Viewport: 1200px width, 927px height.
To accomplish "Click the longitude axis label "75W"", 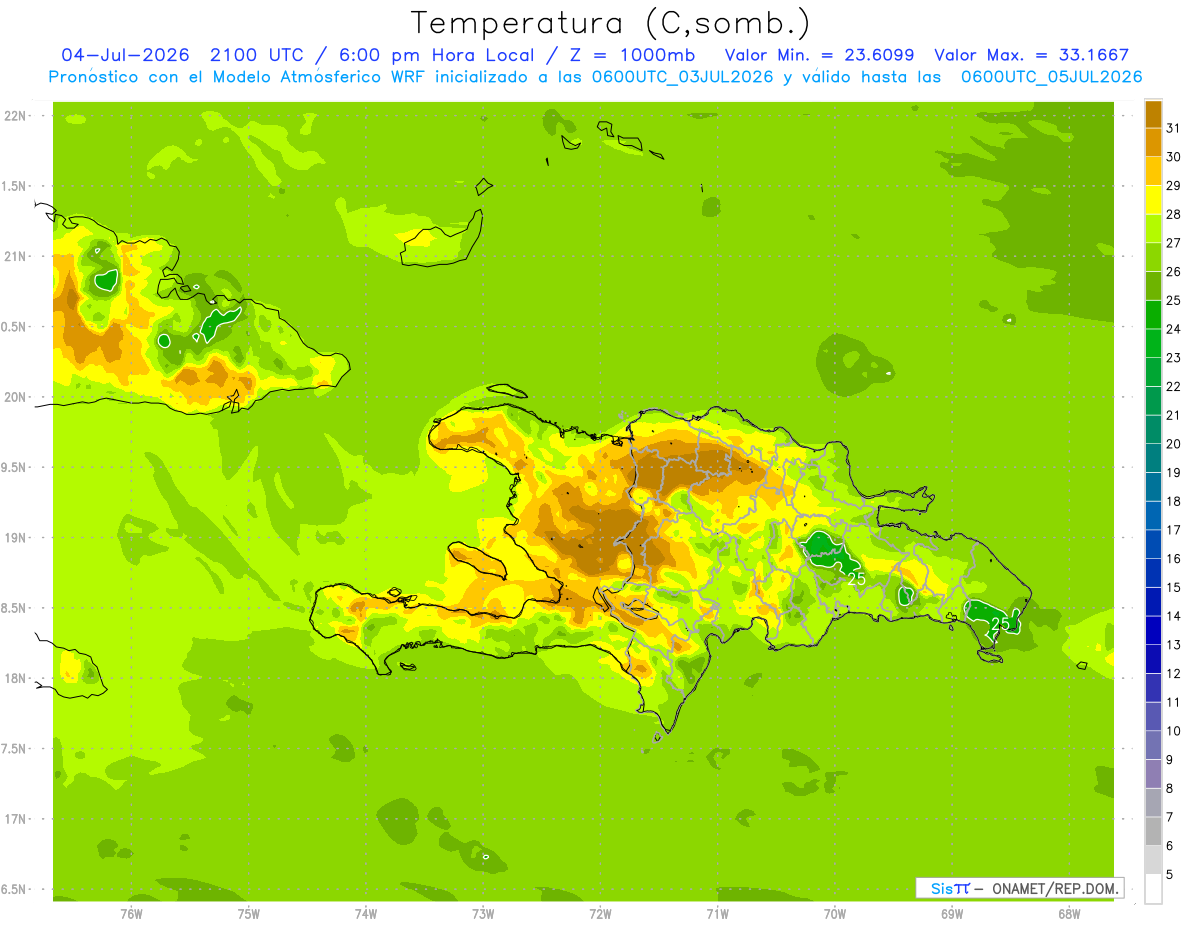I will tap(249, 914).
